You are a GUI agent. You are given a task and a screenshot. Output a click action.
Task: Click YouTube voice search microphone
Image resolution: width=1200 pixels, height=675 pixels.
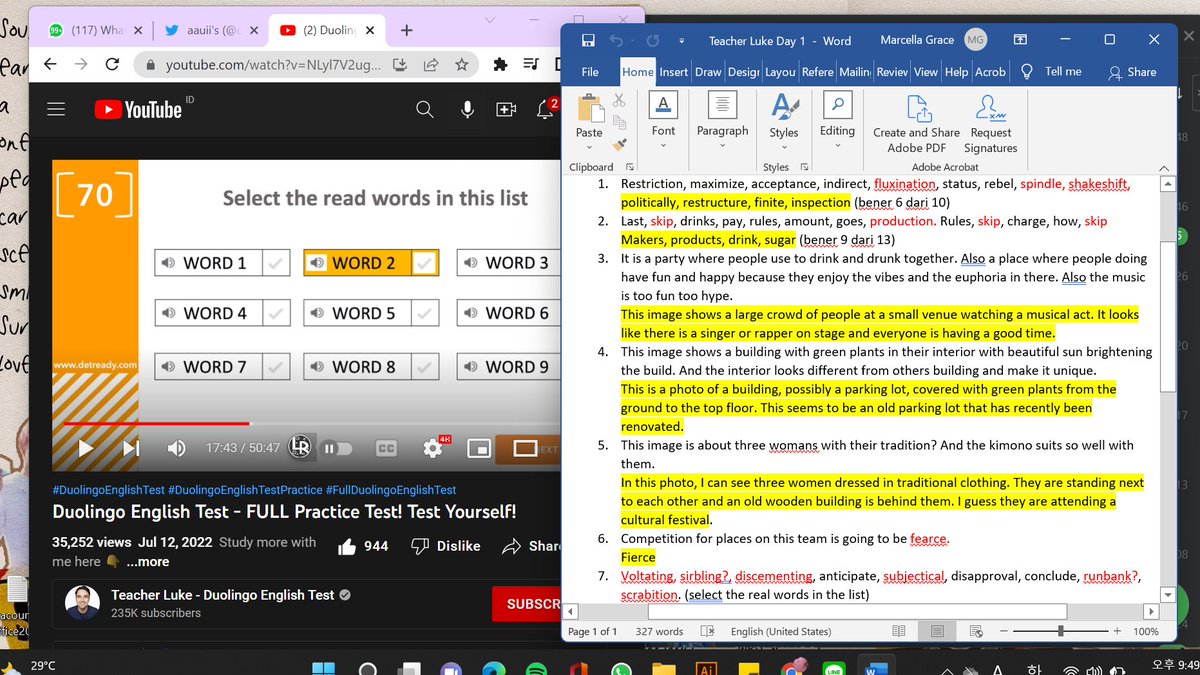click(x=467, y=110)
